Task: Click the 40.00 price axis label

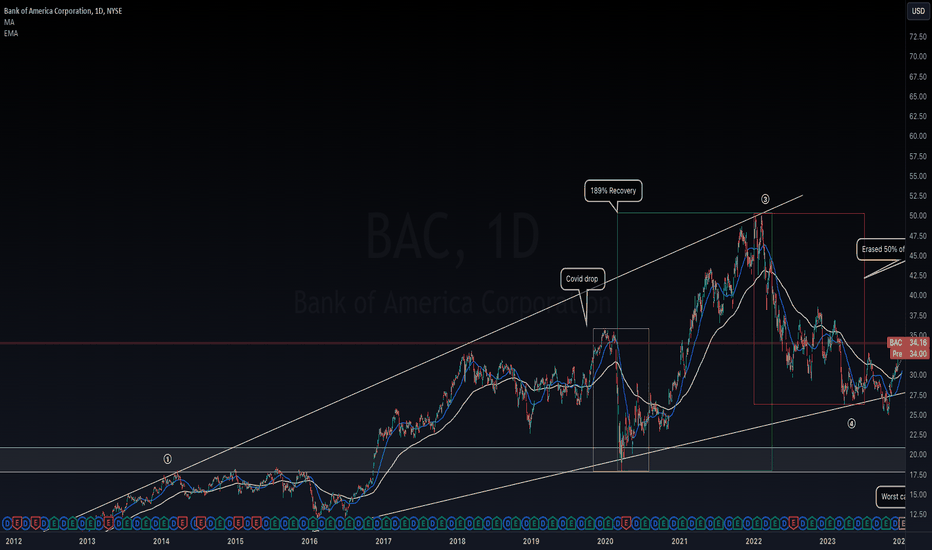Action: pos(918,296)
